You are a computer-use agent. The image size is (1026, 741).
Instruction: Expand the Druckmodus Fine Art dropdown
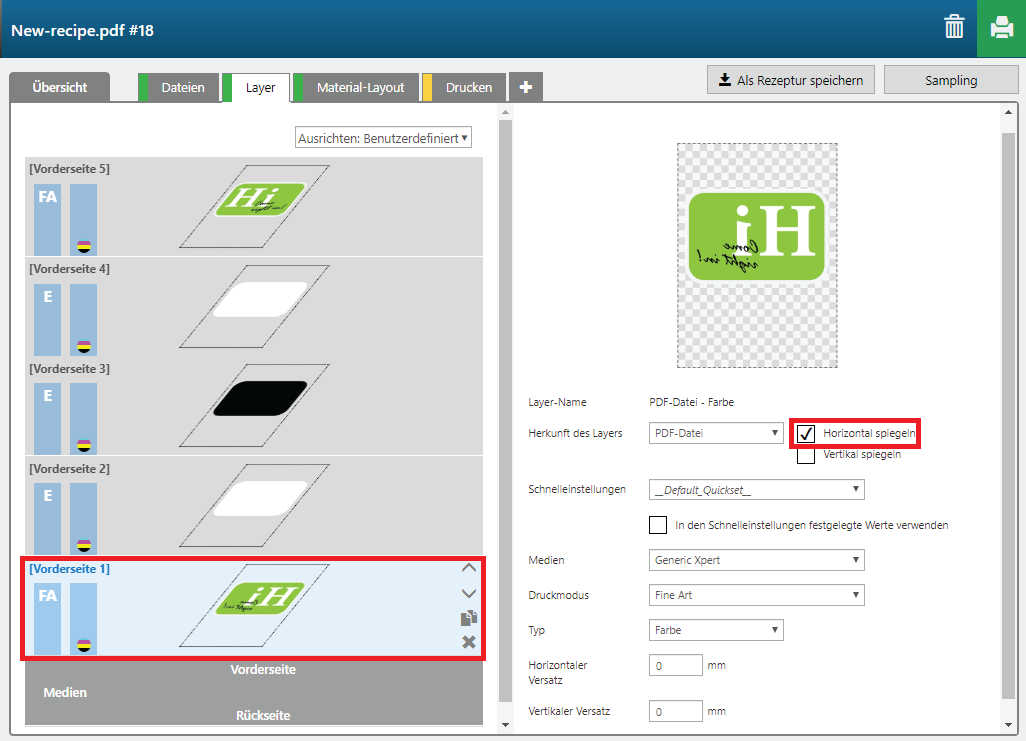[x=756, y=595]
